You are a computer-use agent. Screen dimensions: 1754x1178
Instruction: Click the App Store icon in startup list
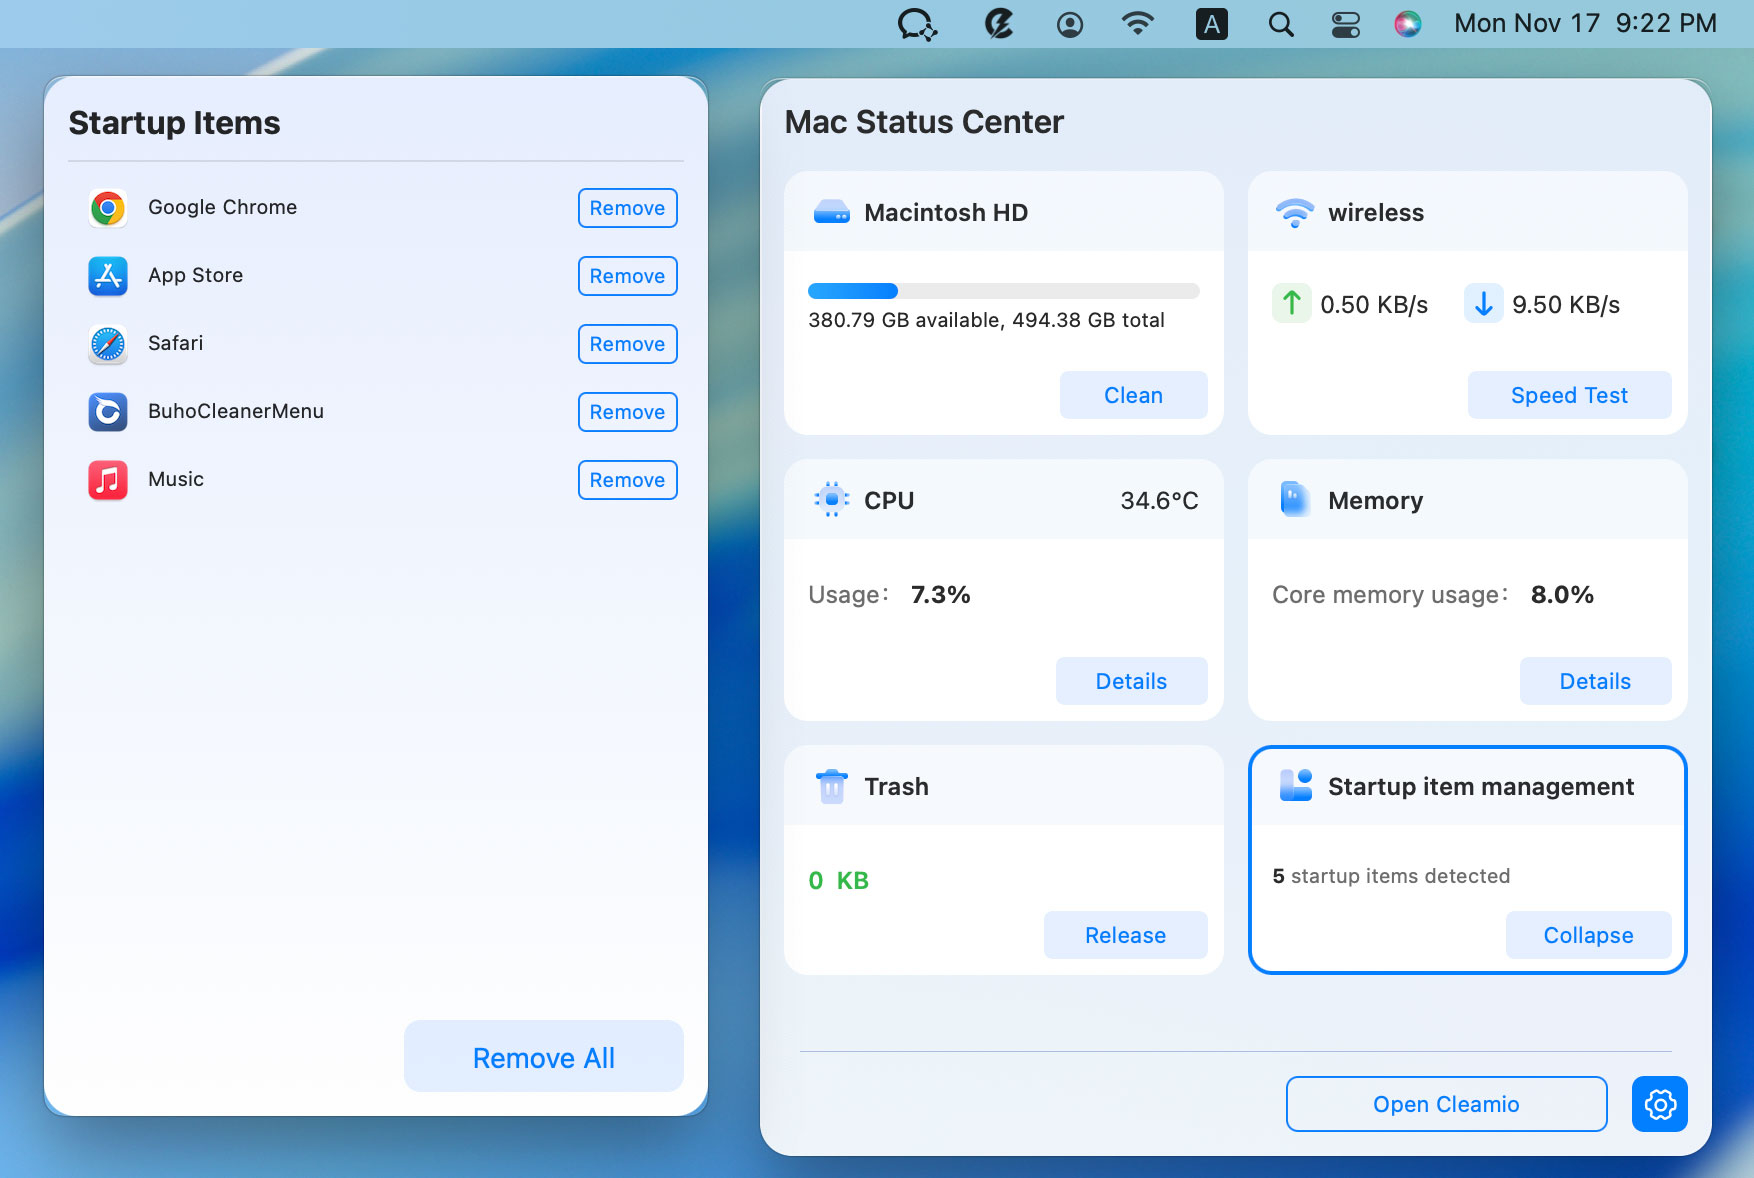(x=108, y=276)
